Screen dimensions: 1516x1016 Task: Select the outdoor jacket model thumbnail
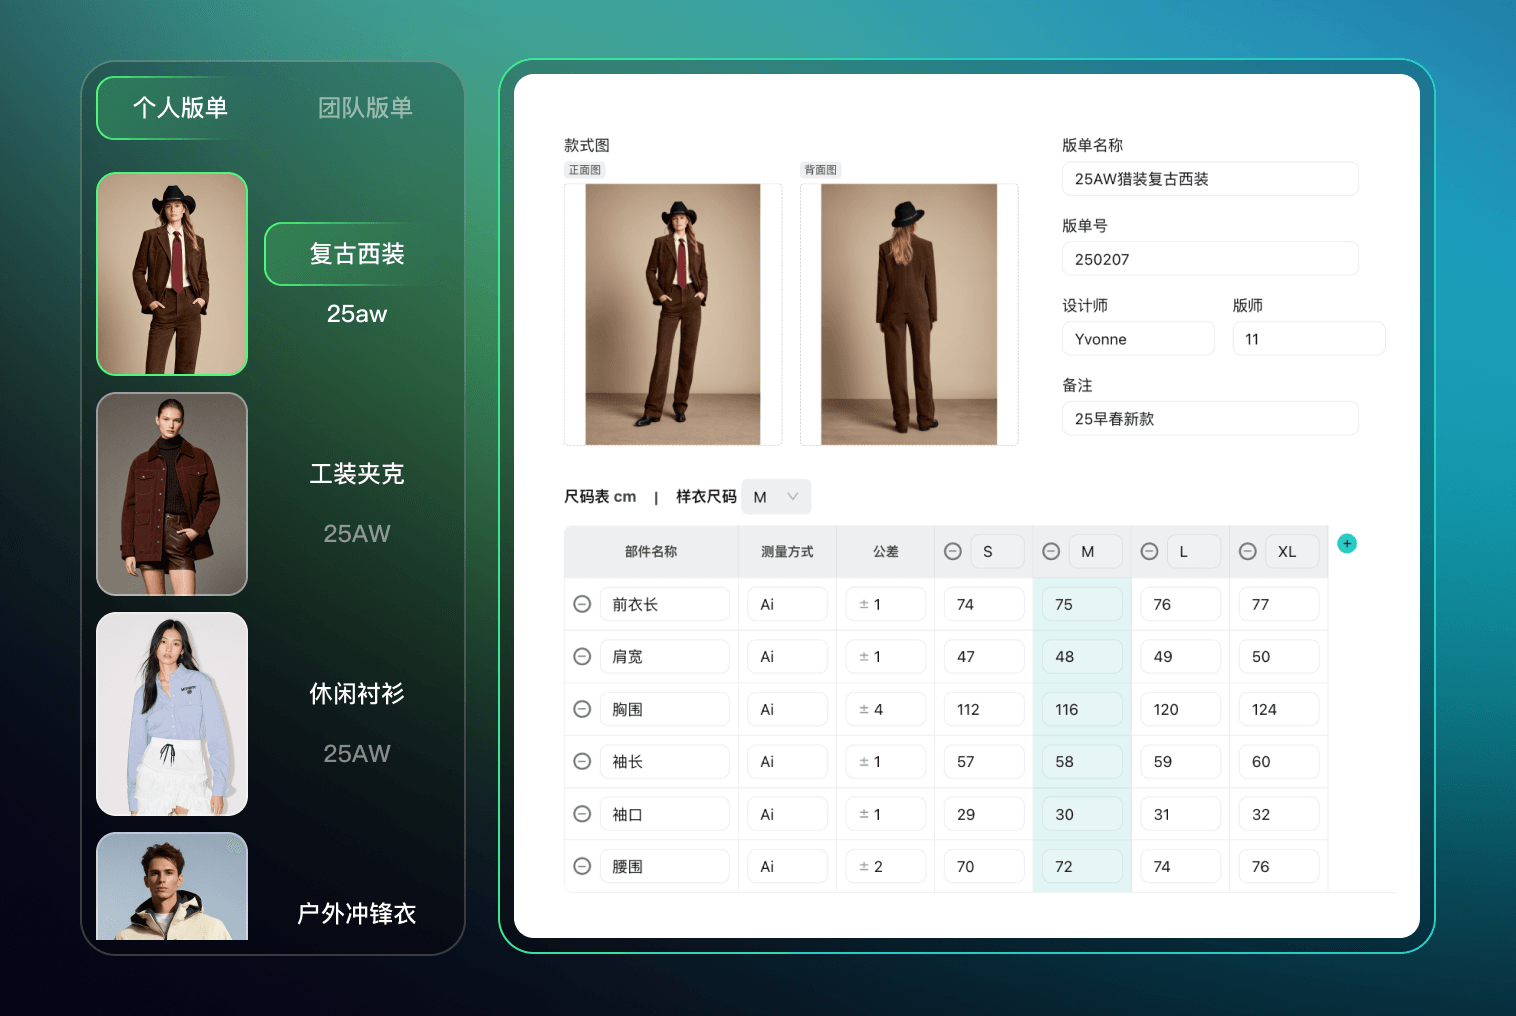[172, 886]
